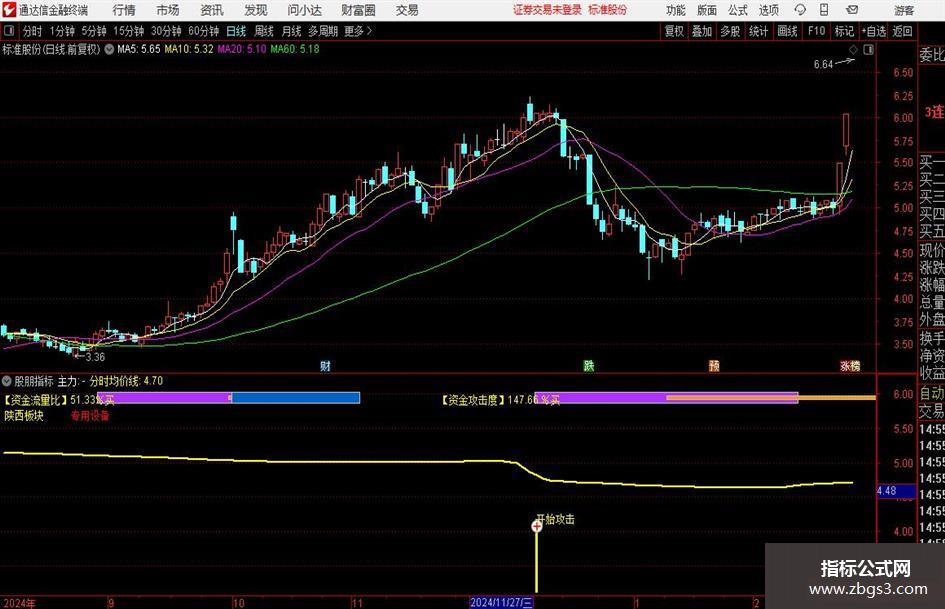Image resolution: width=945 pixels, height=609 pixels.
Task: Expand the 更多 period options
Action: [358, 31]
